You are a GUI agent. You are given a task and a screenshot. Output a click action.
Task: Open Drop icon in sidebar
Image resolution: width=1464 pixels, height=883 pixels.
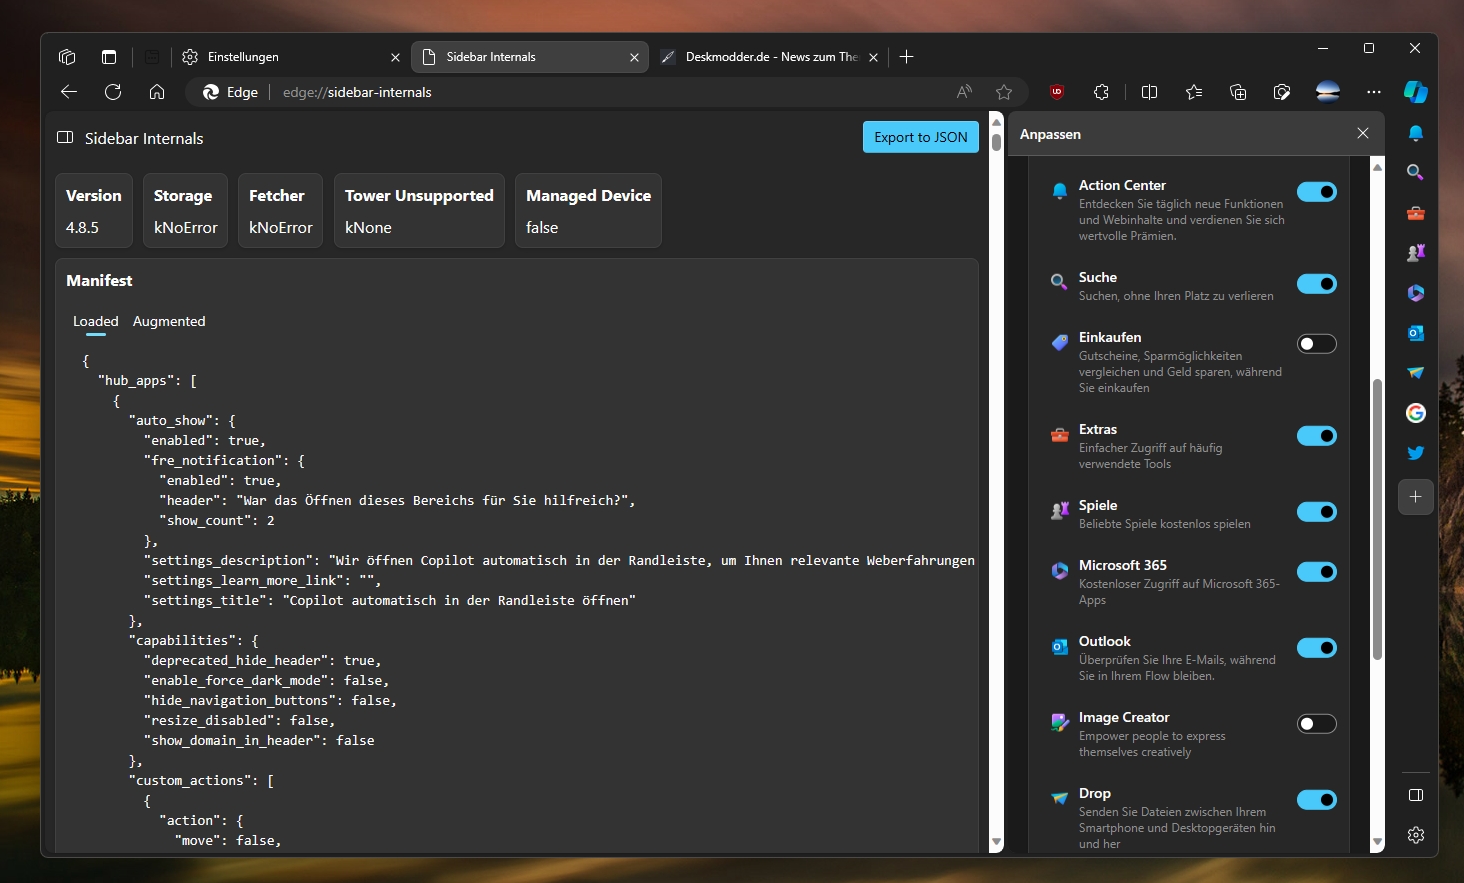(1416, 373)
